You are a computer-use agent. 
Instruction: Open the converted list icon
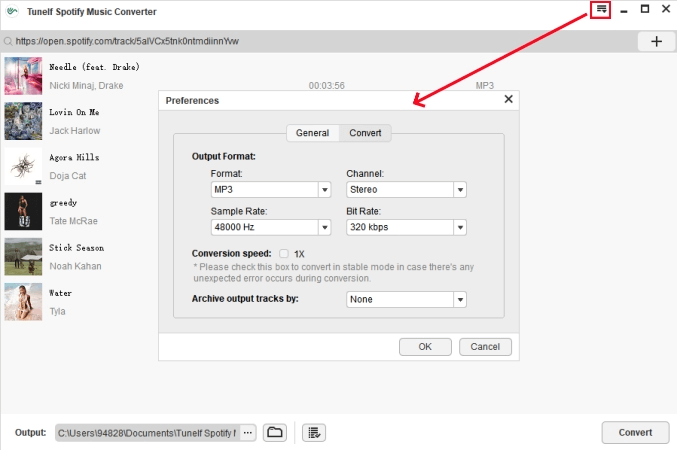point(314,432)
